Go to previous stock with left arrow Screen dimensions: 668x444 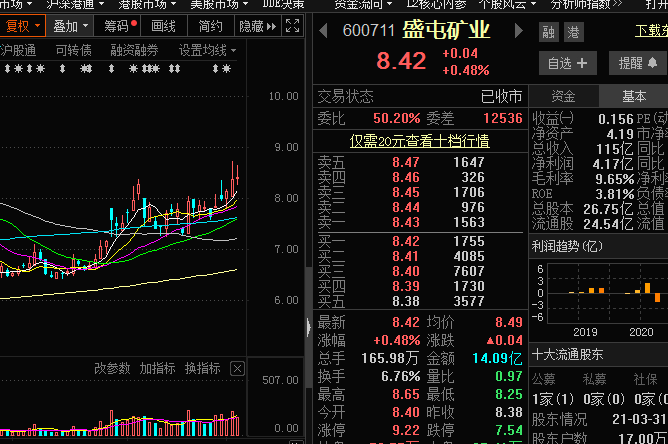(x=323, y=31)
